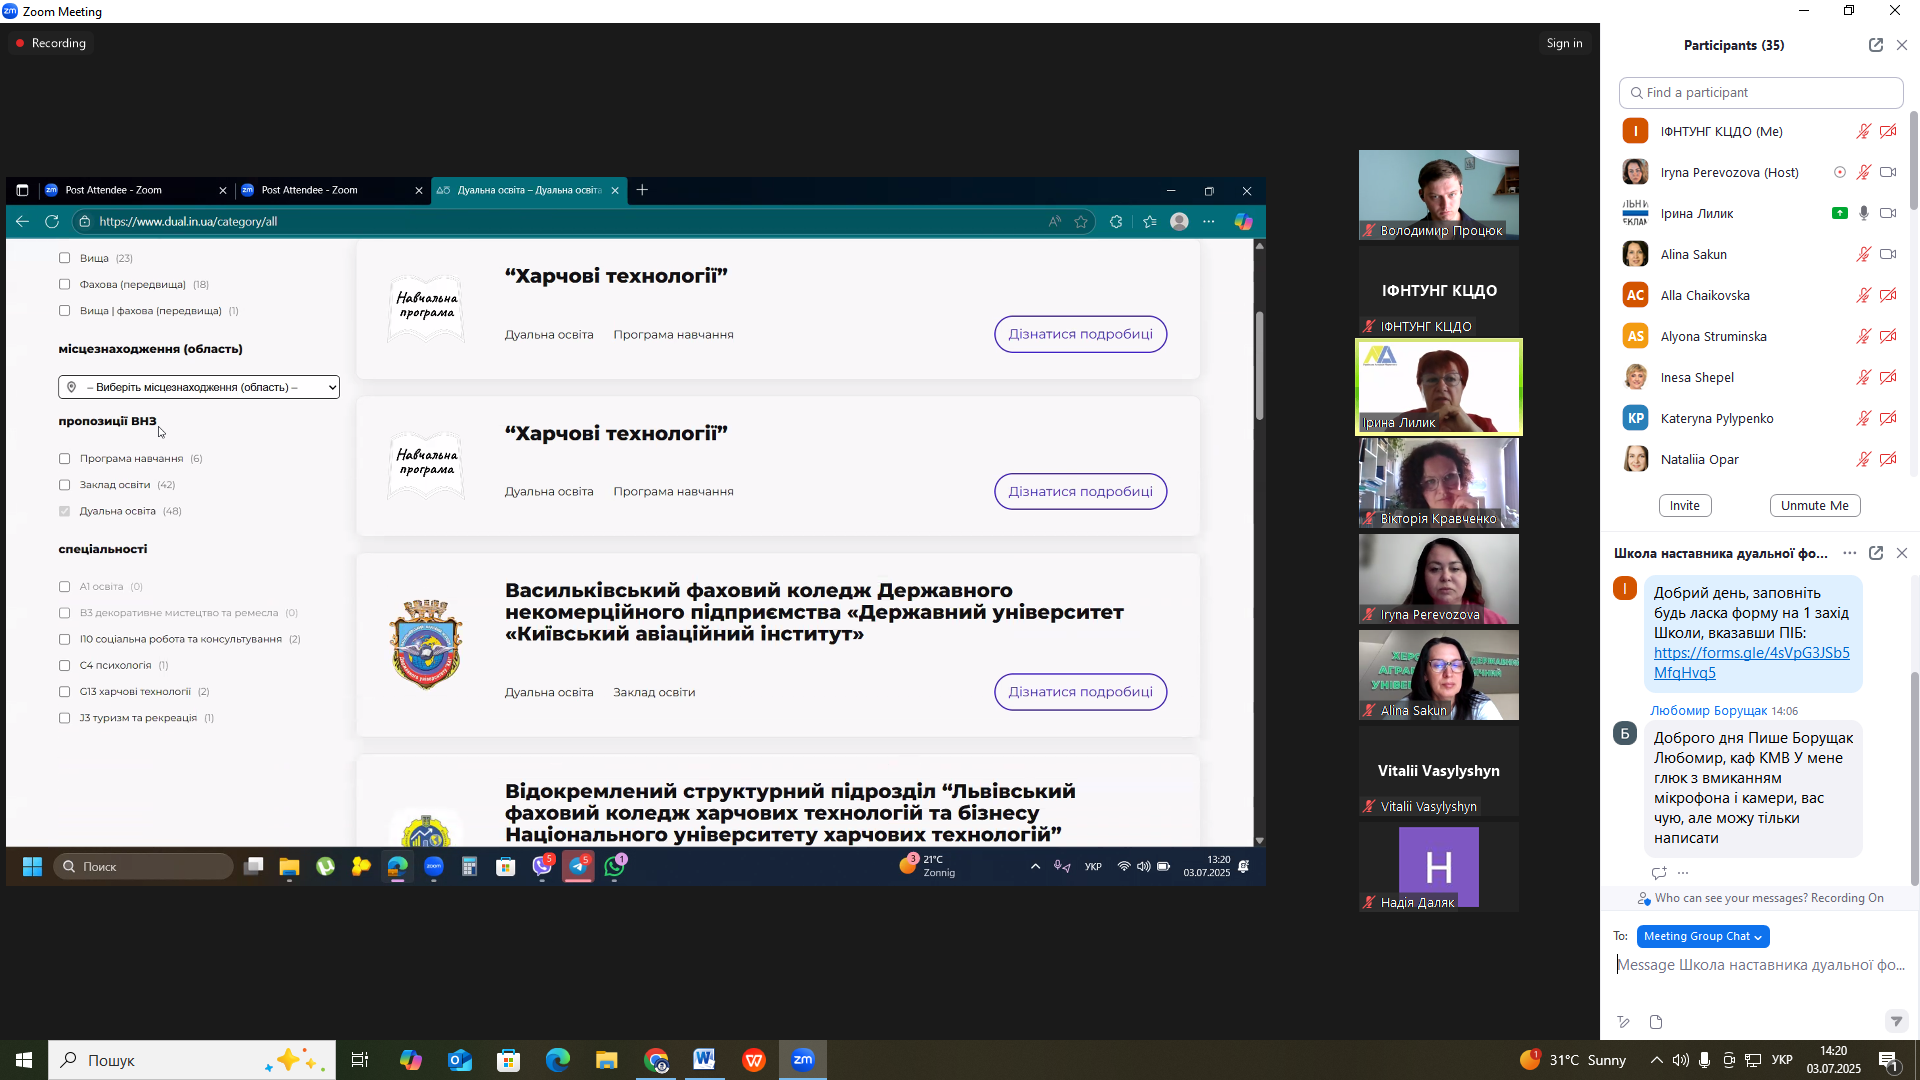Tick the Заклад освіти (42) checkbox
Viewport: 1920px width, 1080px height.
coord(65,484)
